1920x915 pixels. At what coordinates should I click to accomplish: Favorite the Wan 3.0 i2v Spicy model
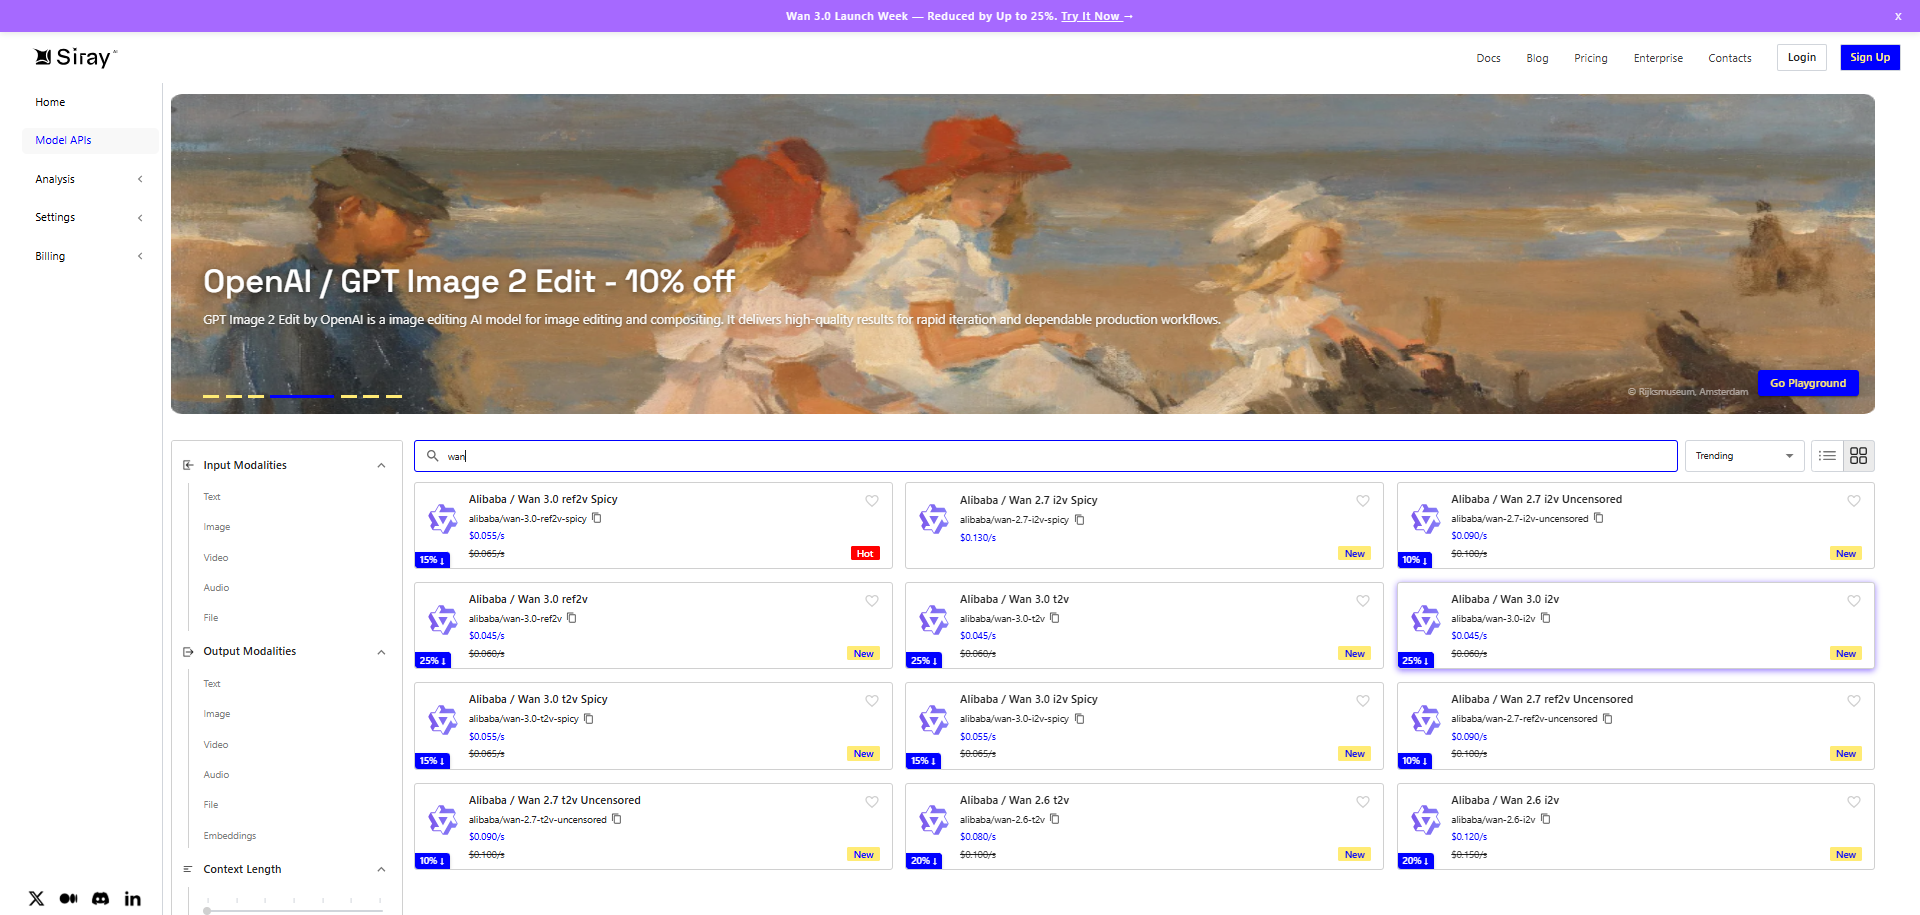click(1363, 700)
